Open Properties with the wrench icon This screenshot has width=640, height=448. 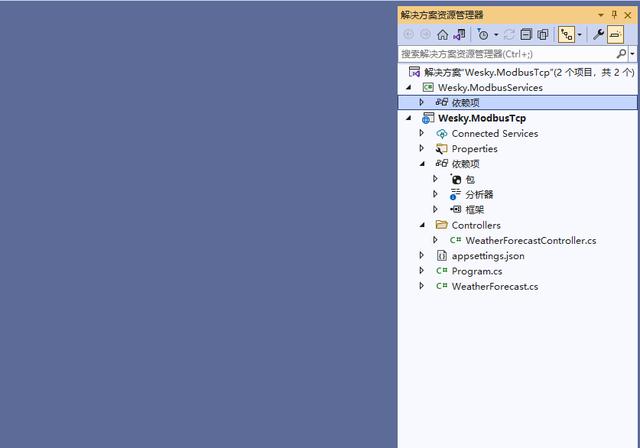pos(598,35)
